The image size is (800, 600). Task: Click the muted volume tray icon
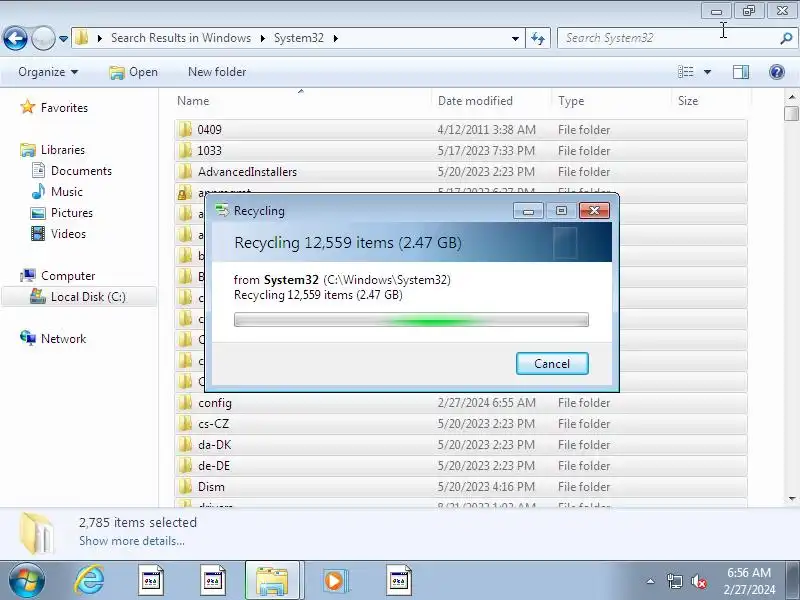tap(698, 581)
